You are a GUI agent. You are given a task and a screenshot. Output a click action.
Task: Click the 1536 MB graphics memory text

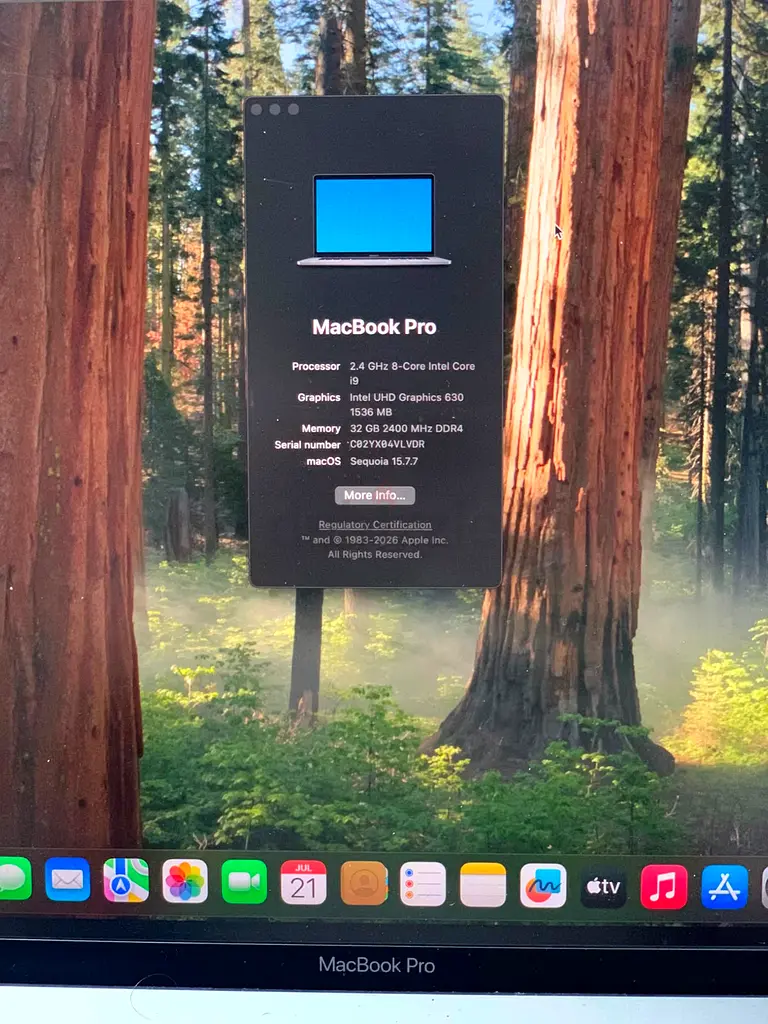click(x=371, y=412)
